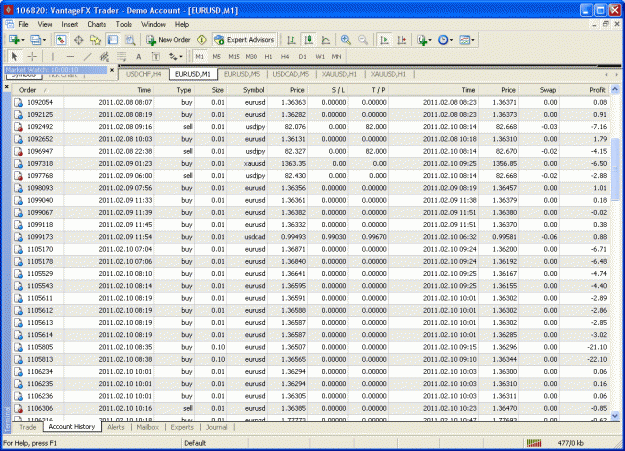Switch timeframe to MN
This screenshot has width=625, height=451.
336,57
